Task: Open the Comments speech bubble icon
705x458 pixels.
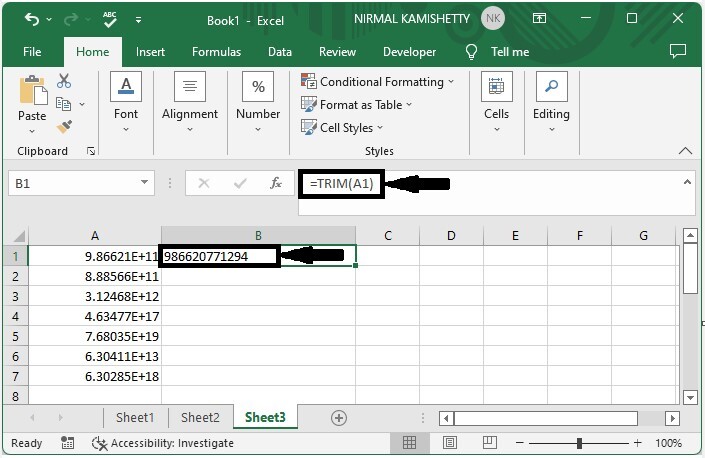Action: 678,51
